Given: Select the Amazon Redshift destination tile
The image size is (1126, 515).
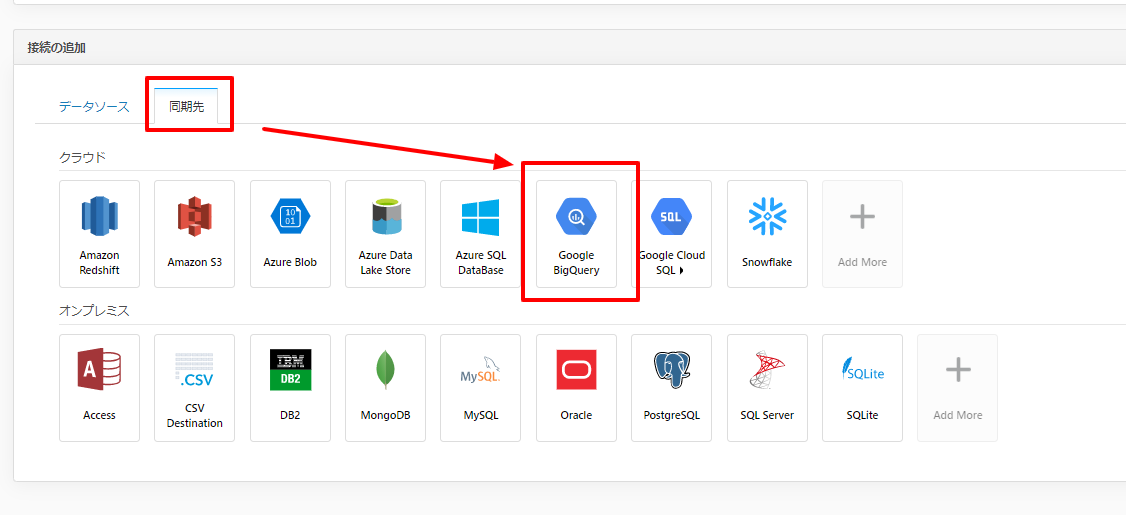Looking at the screenshot, I should pyautogui.click(x=100, y=234).
